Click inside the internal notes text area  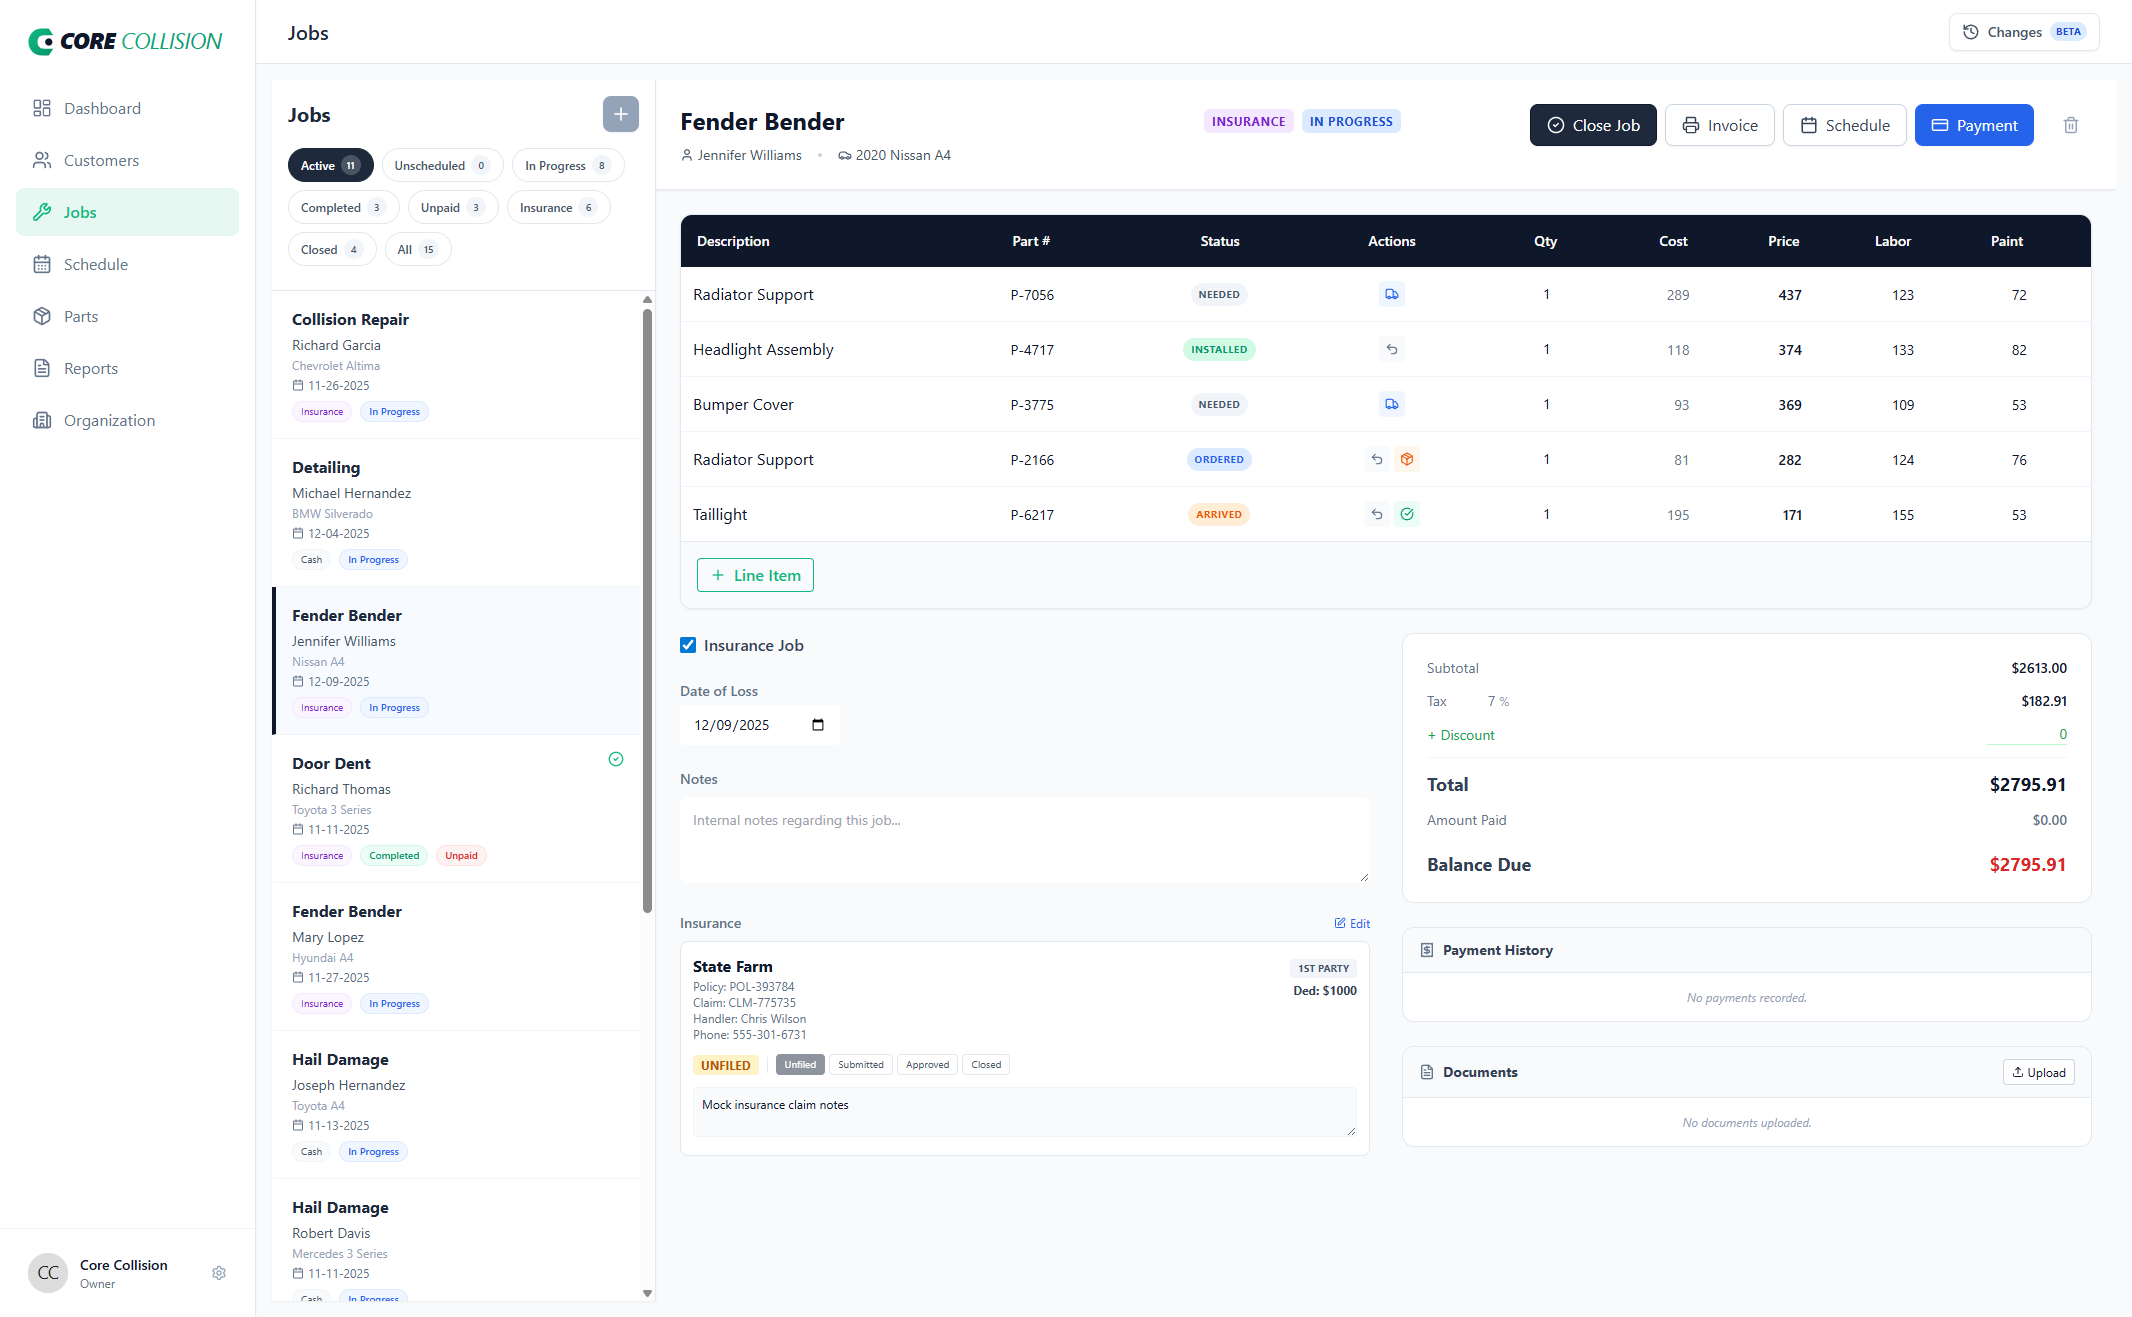pos(1024,839)
